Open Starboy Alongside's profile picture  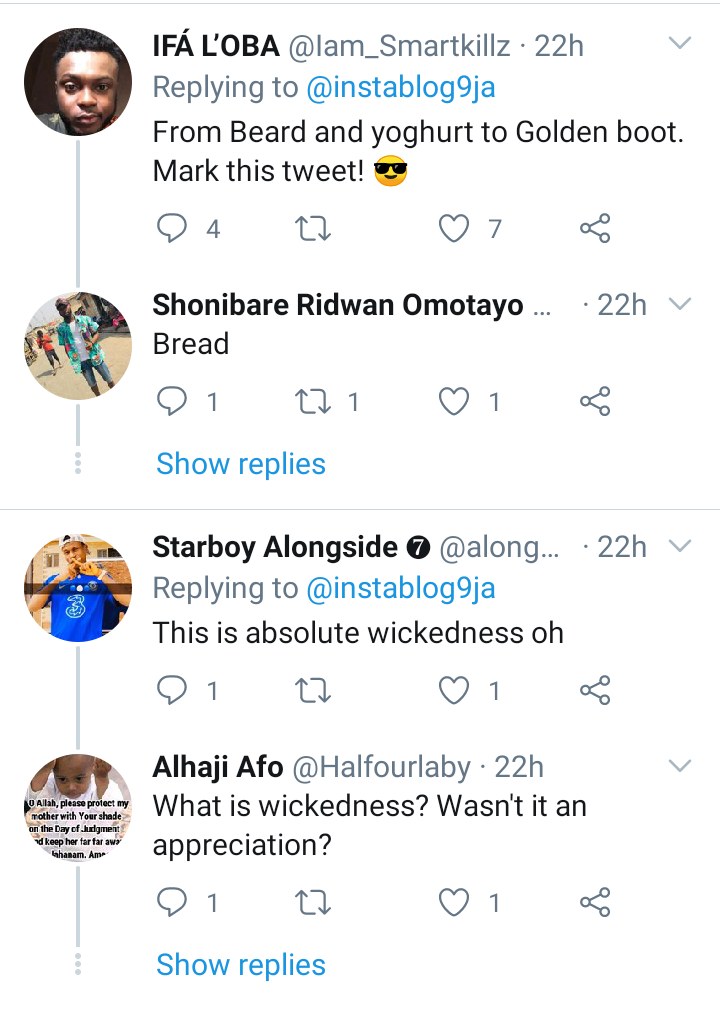click(77, 587)
